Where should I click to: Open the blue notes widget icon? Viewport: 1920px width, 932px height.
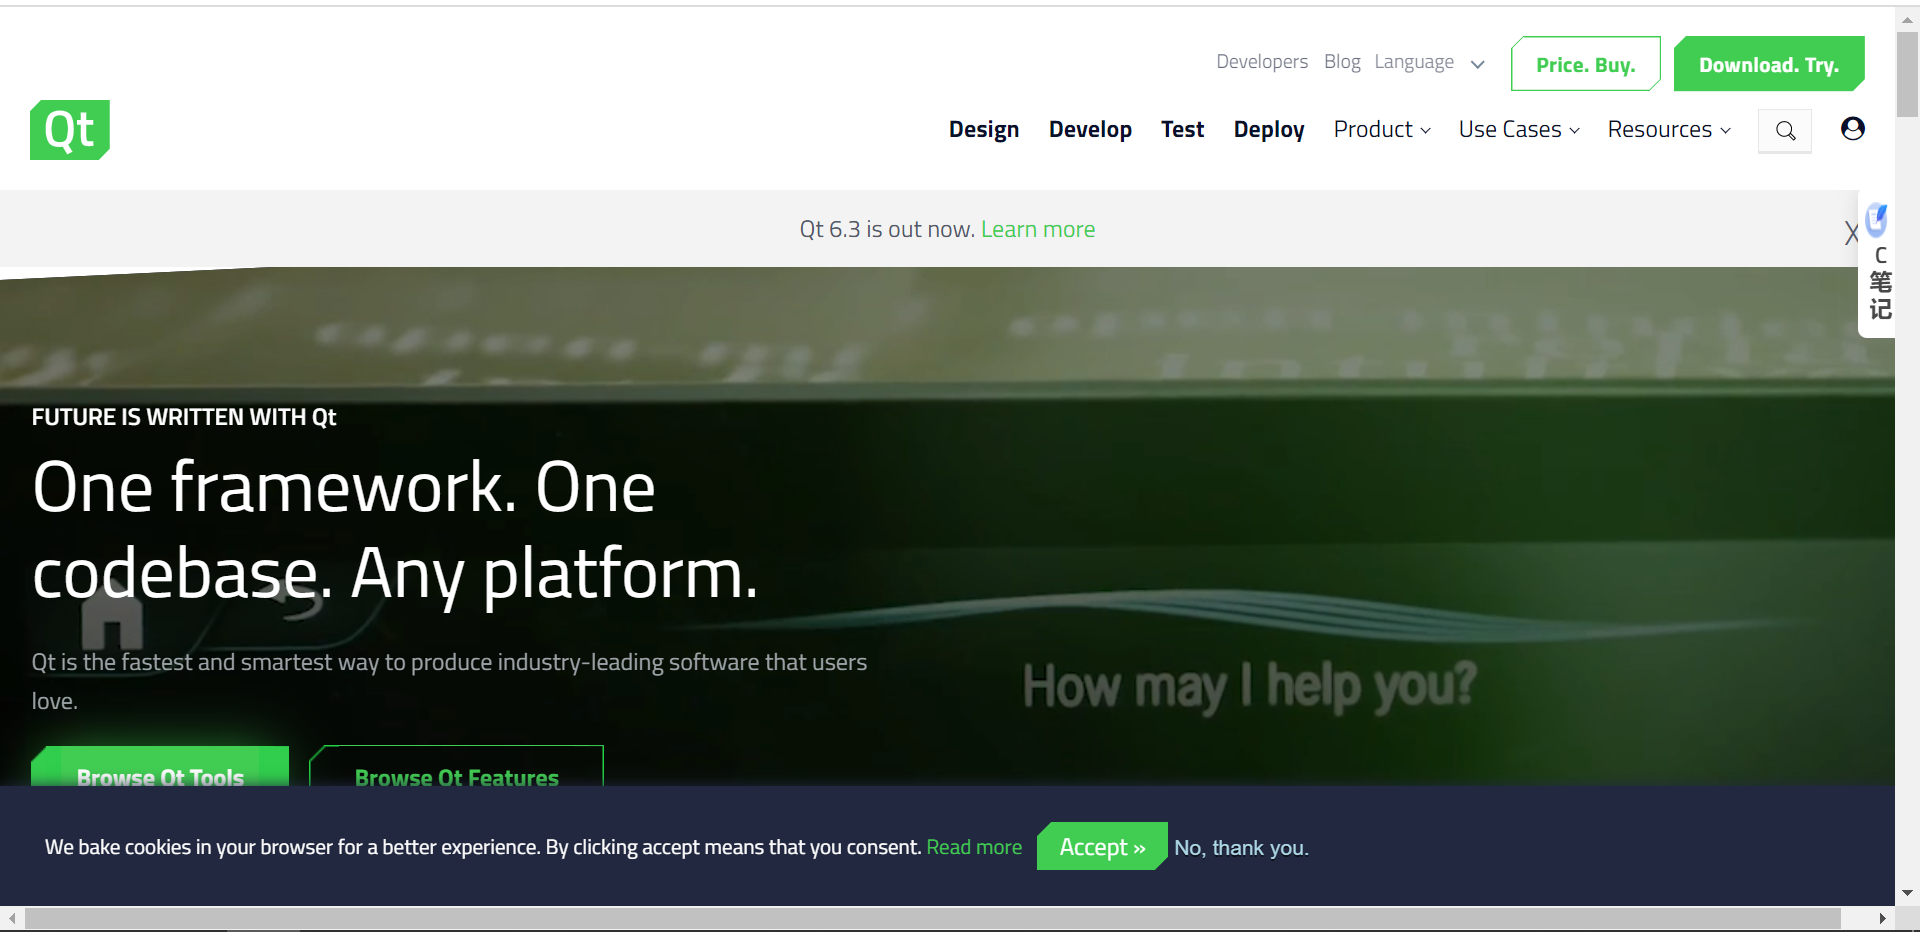point(1877,219)
